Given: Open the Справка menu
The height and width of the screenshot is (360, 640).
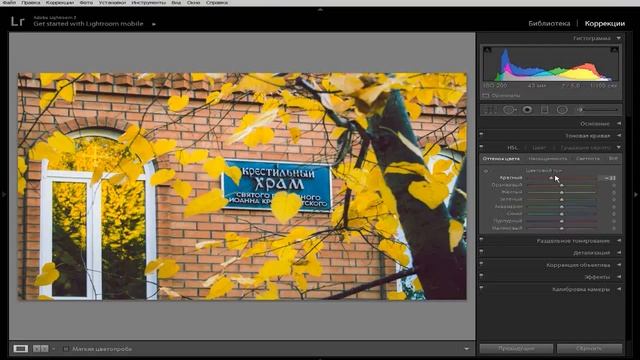Looking at the screenshot, I should click(217, 2).
